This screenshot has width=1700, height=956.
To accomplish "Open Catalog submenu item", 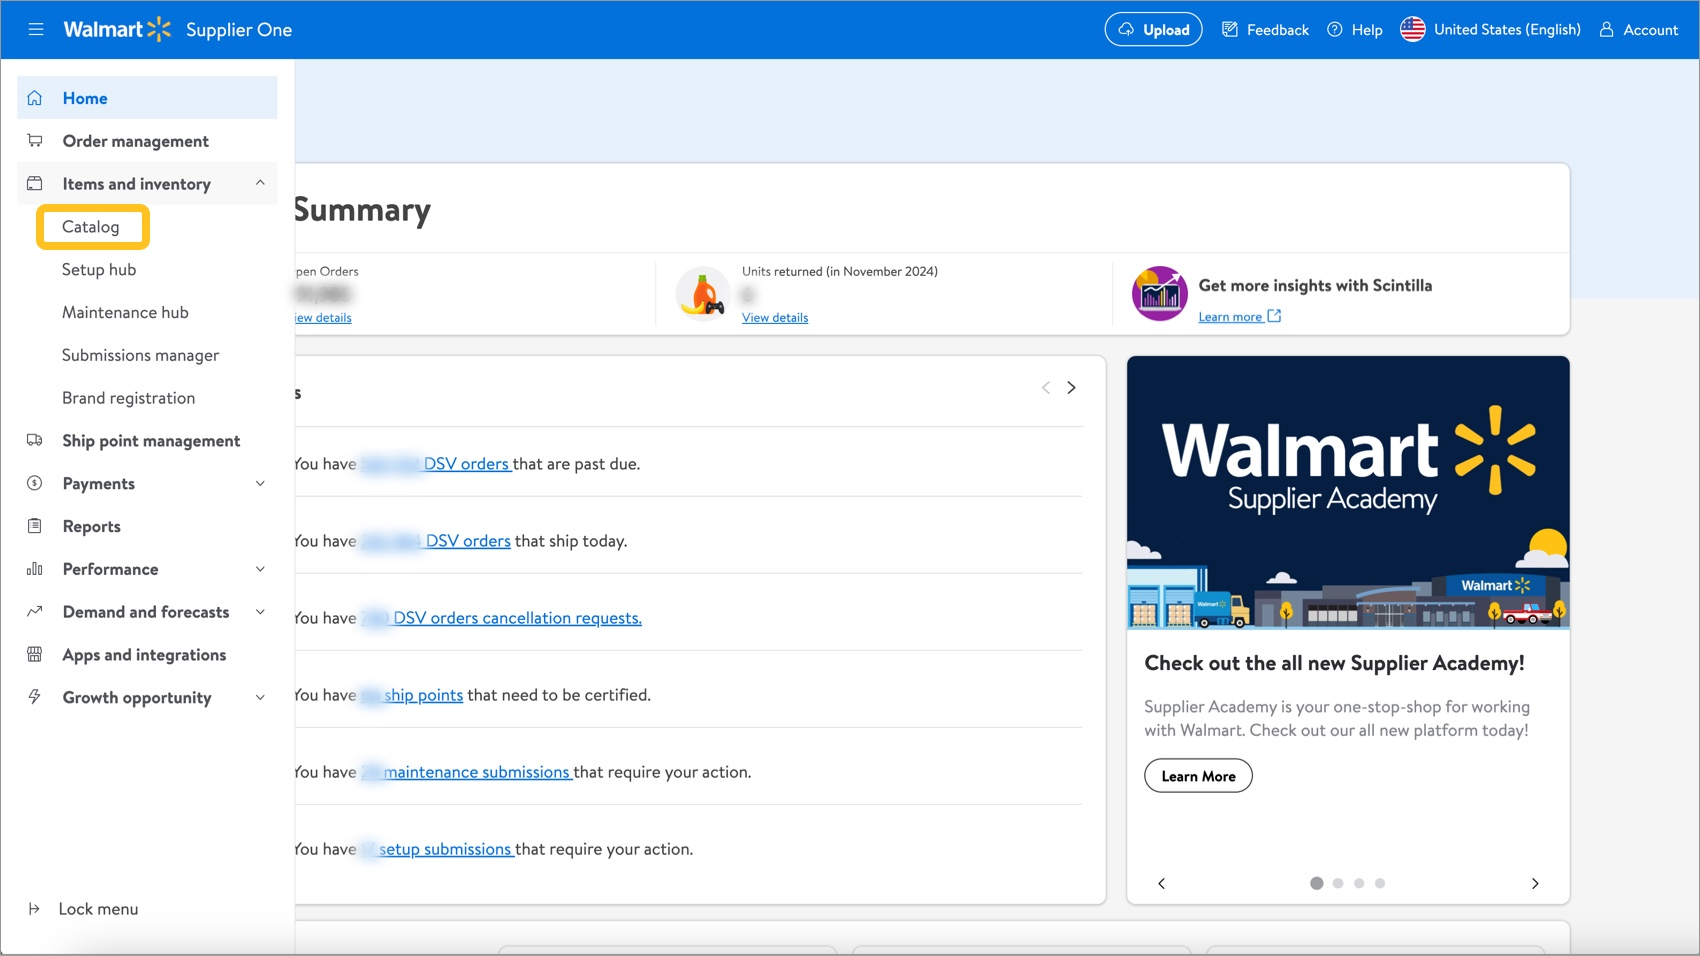I will [x=93, y=227].
